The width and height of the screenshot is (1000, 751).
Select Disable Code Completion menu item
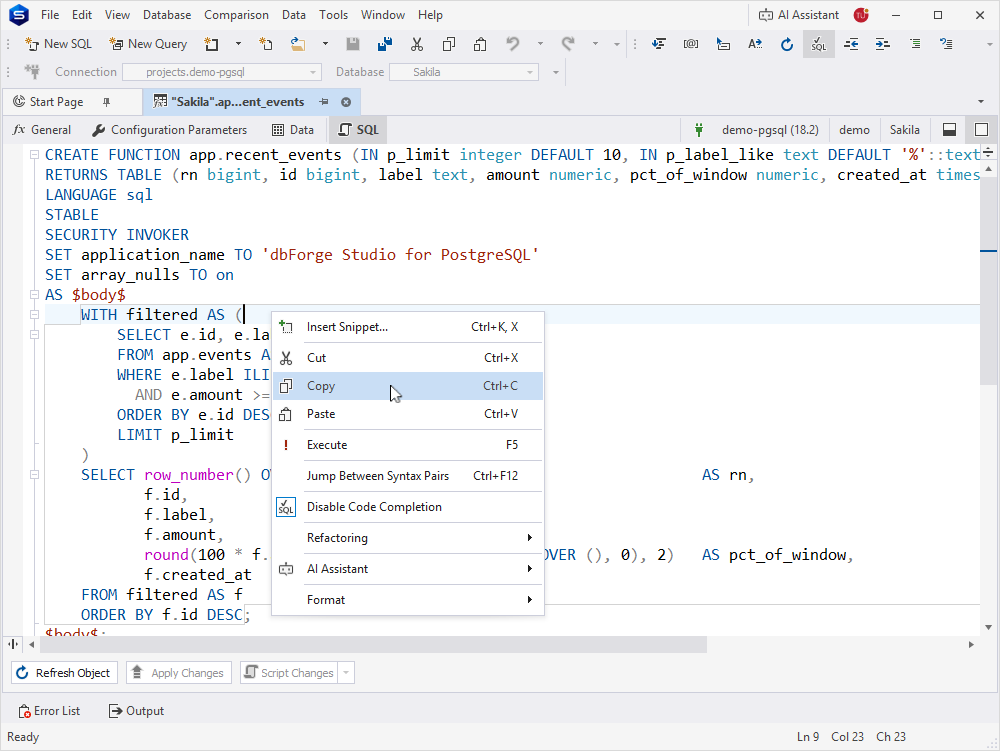[408, 507]
